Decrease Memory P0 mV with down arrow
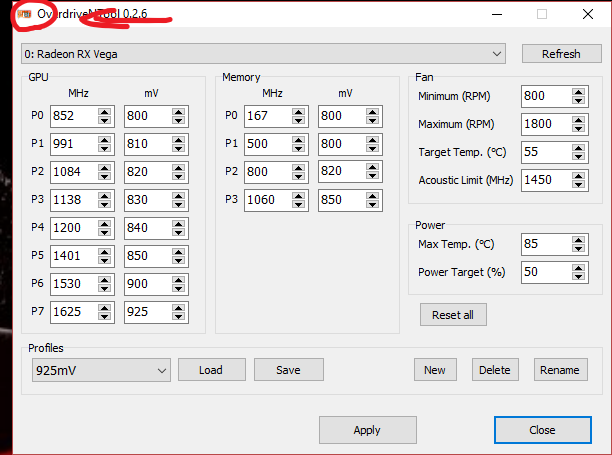 point(372,121)
